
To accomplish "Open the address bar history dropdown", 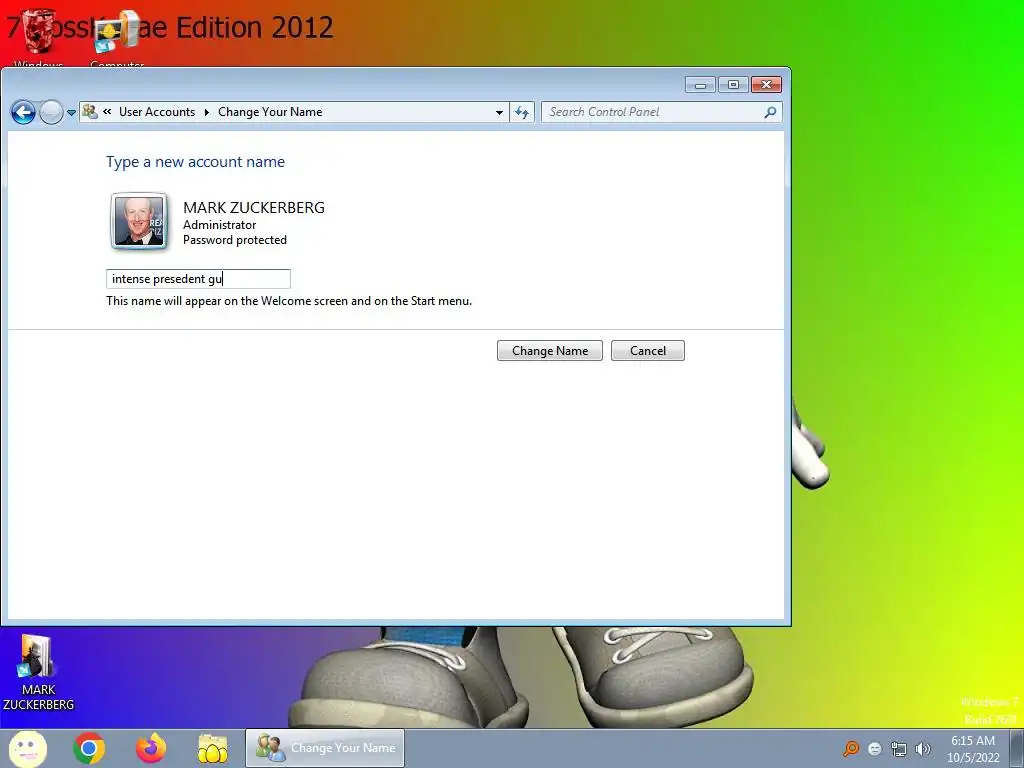I will click(x=499, y=112).
